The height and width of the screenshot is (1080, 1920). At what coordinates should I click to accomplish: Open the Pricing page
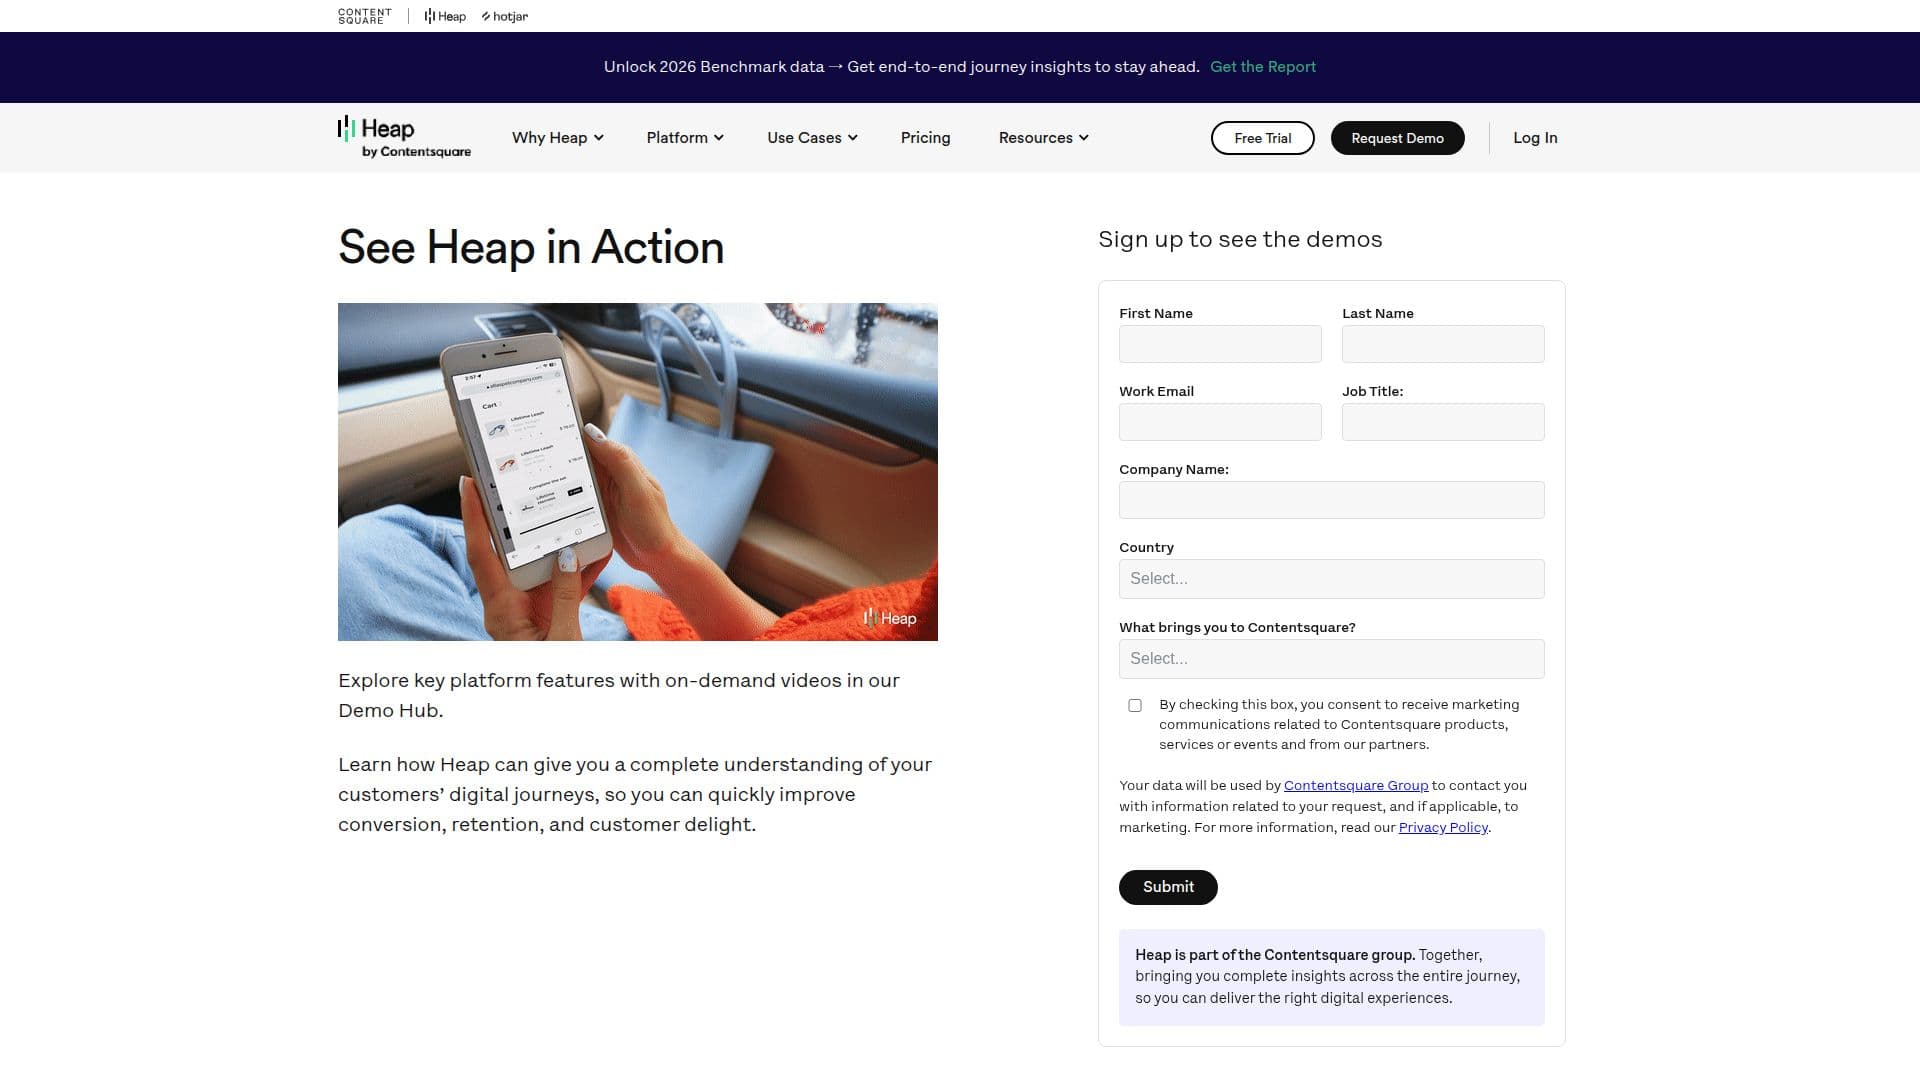click(x=925, y=138)
